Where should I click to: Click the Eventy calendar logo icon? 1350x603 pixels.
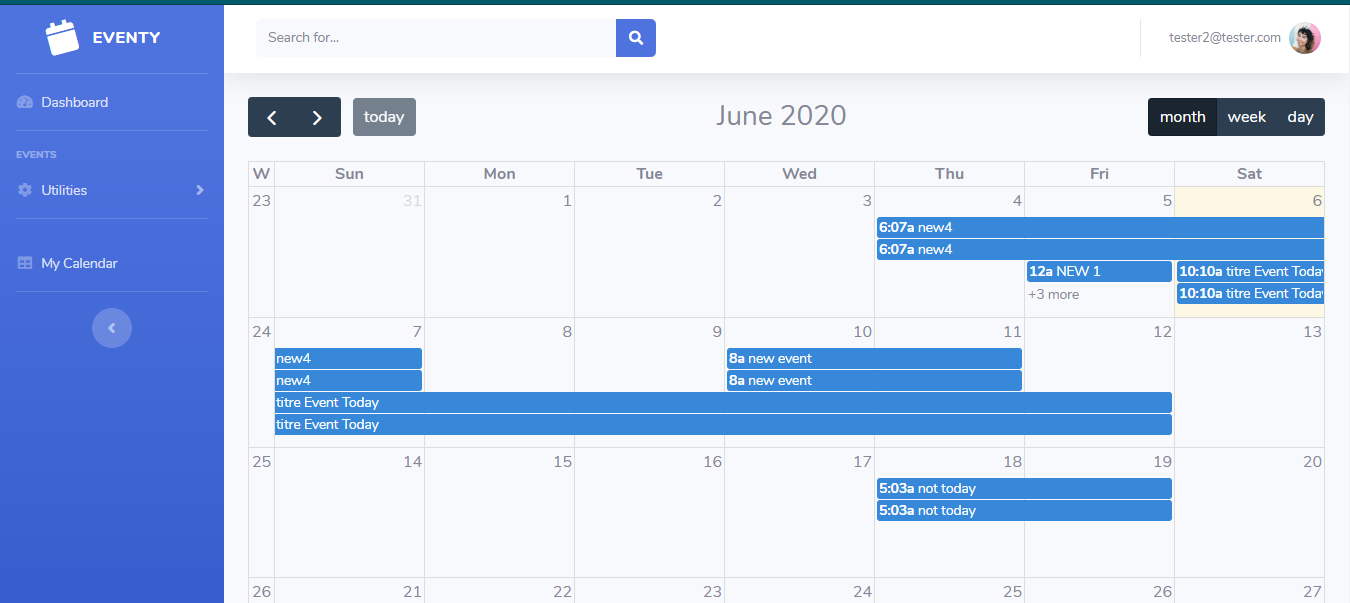(x=61, y=37)
